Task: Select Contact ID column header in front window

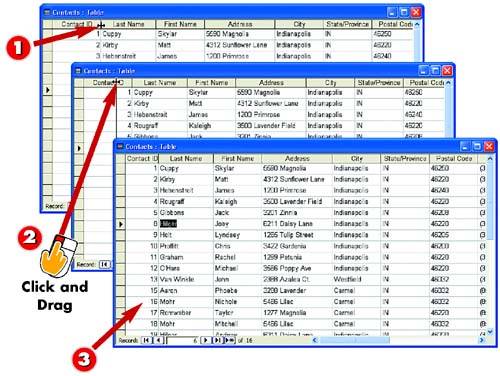Action: (142, 159)
